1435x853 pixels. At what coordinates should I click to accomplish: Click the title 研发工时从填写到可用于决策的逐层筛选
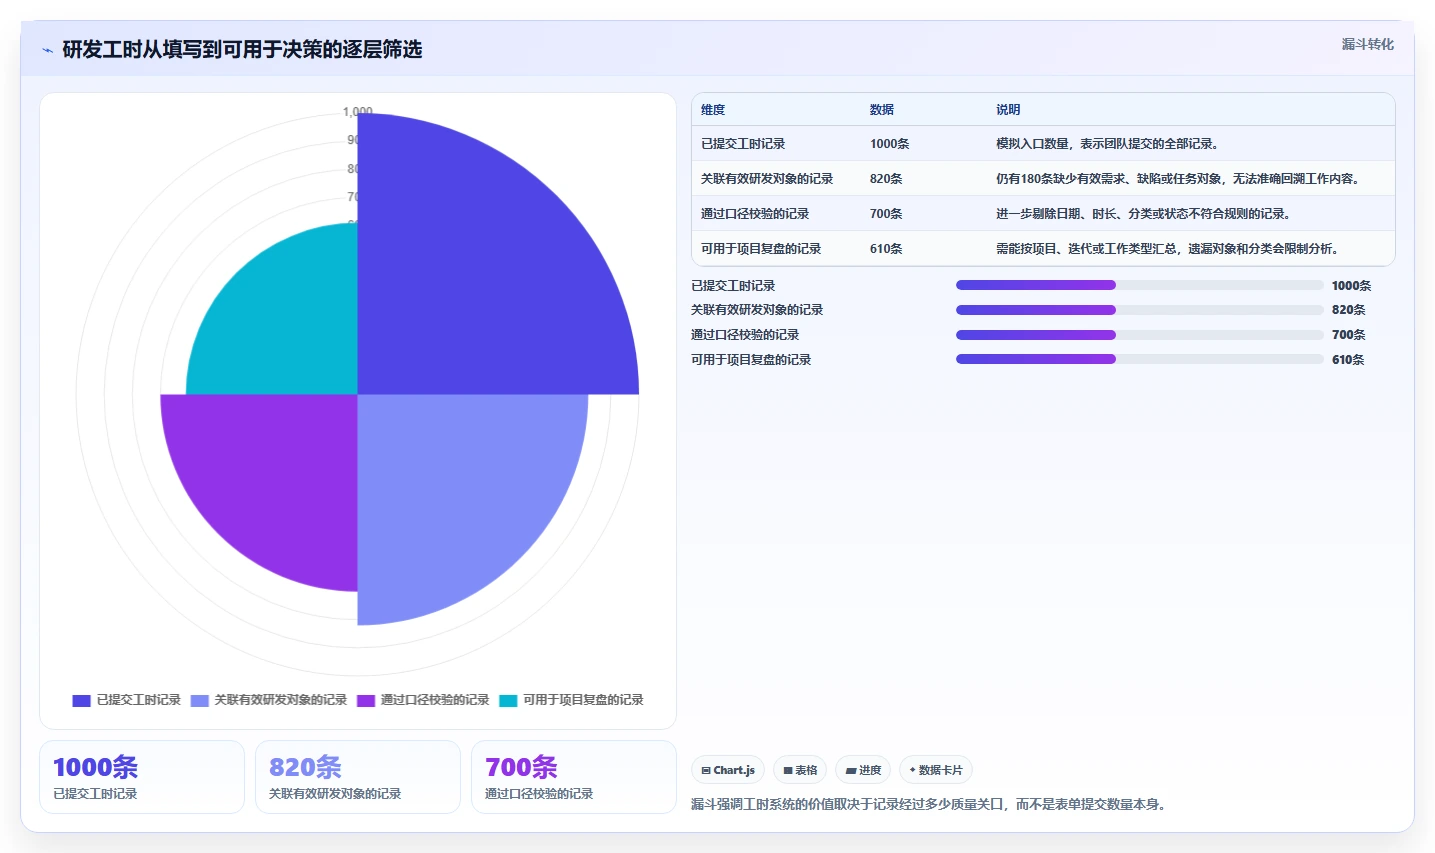coord(242,50)
